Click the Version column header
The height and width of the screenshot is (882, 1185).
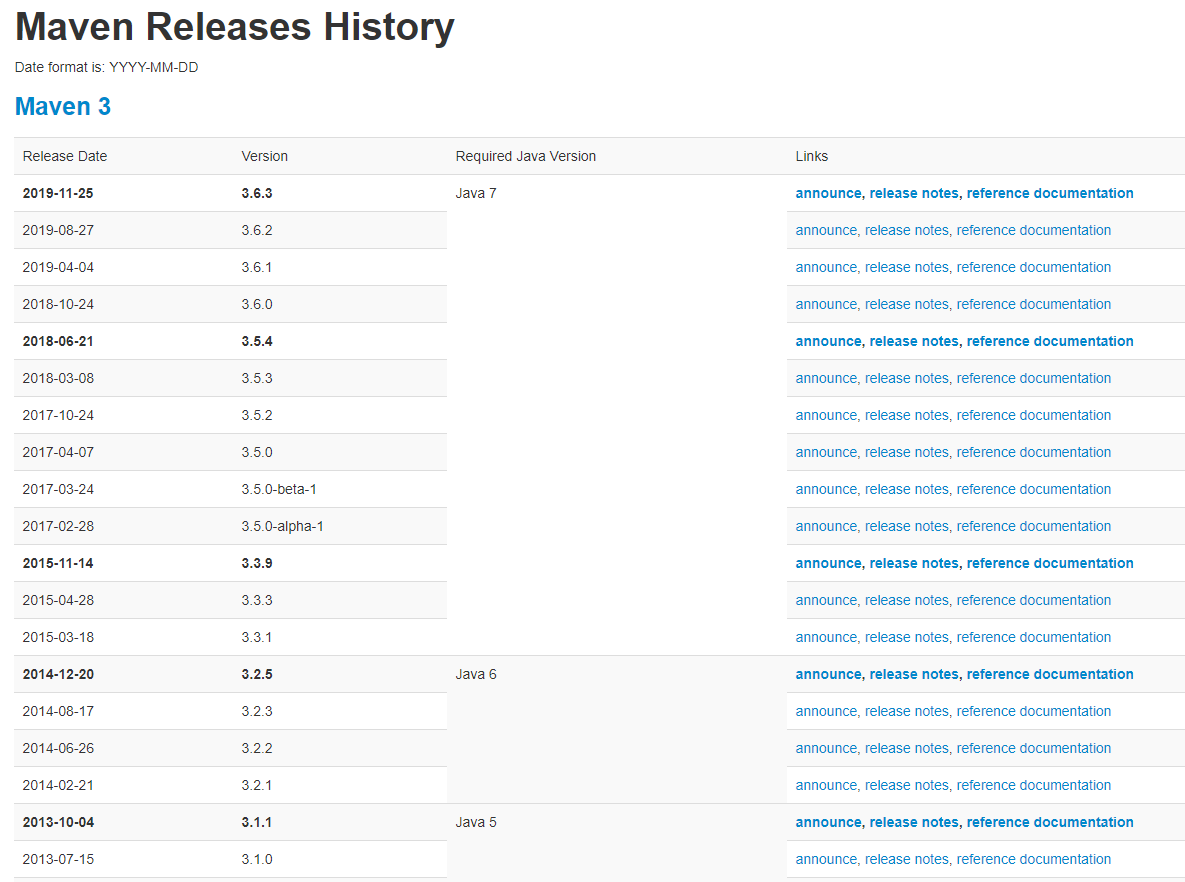340,156
